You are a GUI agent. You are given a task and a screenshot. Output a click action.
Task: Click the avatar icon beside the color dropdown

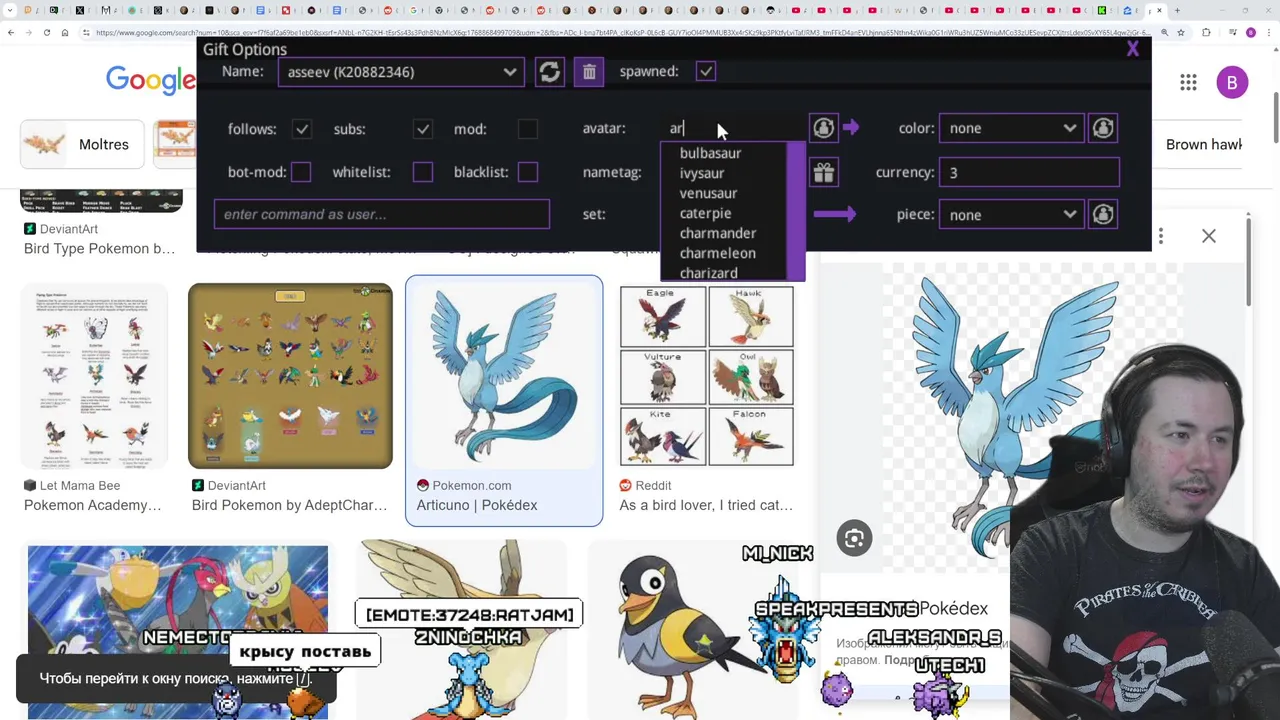point(1103,128)
